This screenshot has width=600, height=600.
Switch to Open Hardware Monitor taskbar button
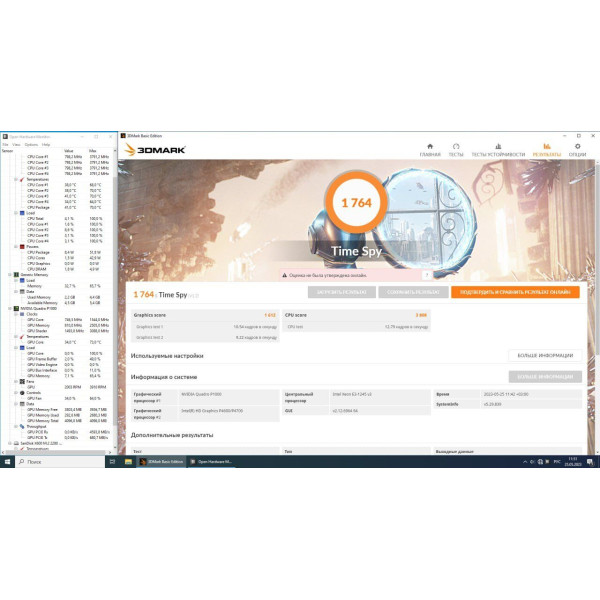[x=212, y=462]
